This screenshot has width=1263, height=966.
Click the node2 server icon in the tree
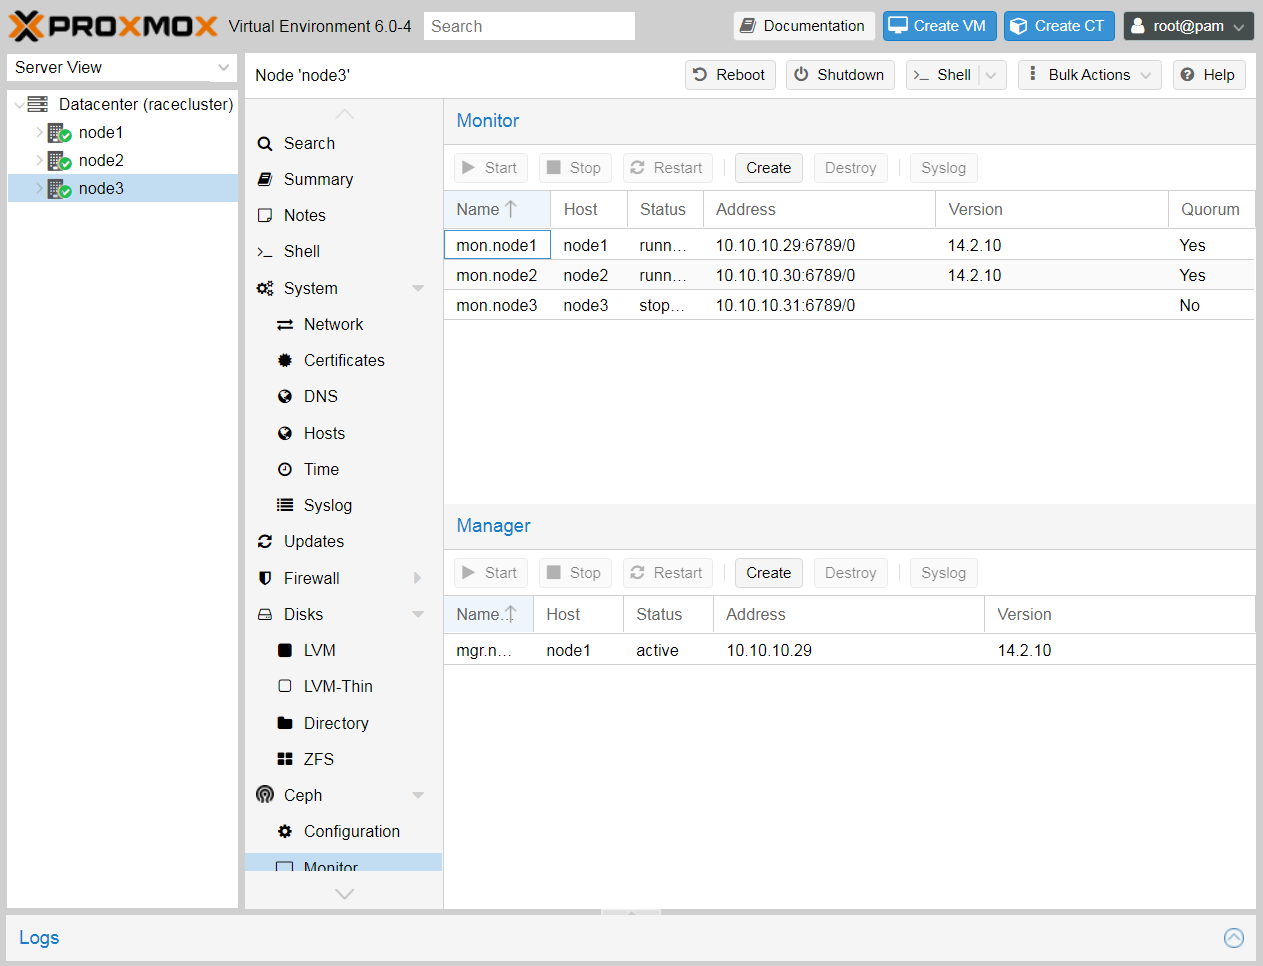pos(60,161)
